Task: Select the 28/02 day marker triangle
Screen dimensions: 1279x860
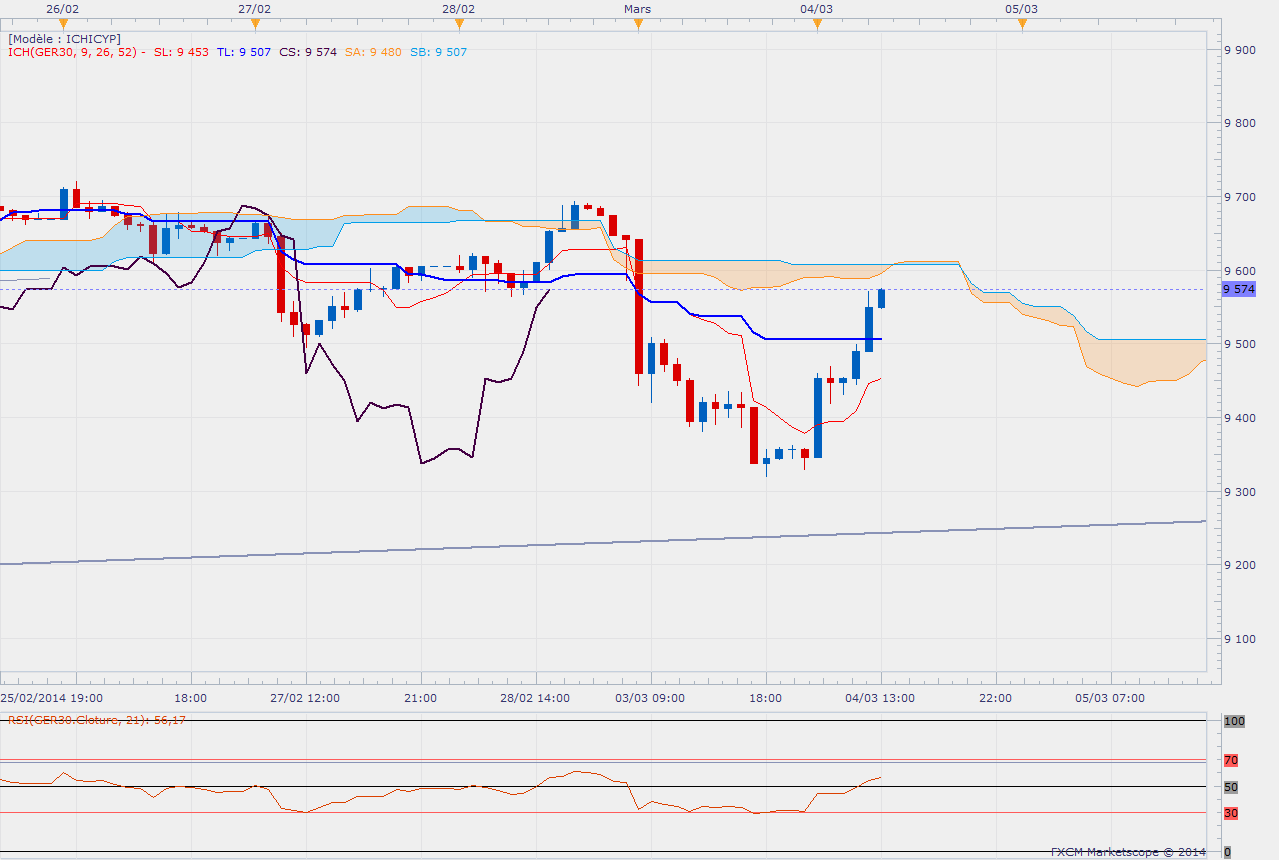Action: click(459, 24)
